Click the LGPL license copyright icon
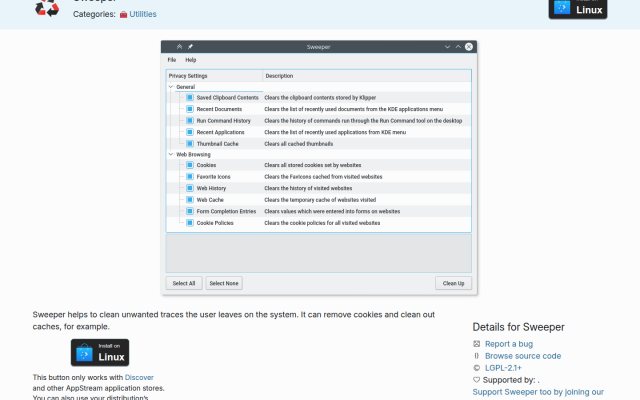This screenshot has width=640, height=400. 476,368
